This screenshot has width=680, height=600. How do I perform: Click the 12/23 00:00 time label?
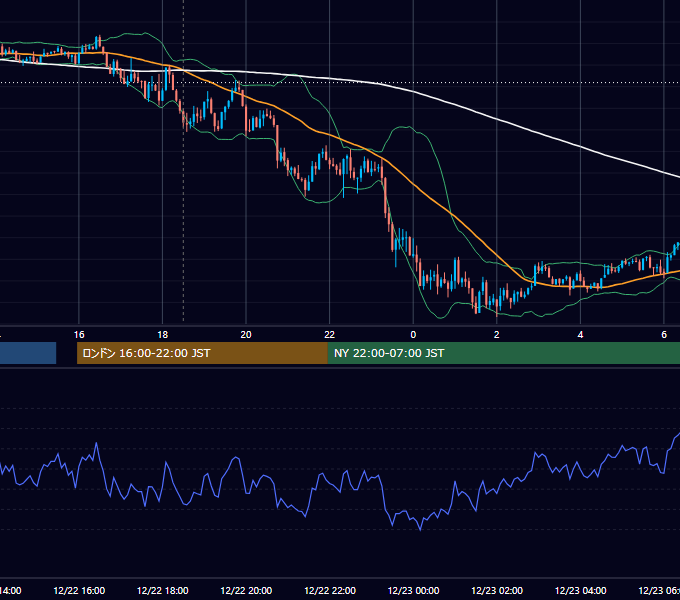[413, 590]
